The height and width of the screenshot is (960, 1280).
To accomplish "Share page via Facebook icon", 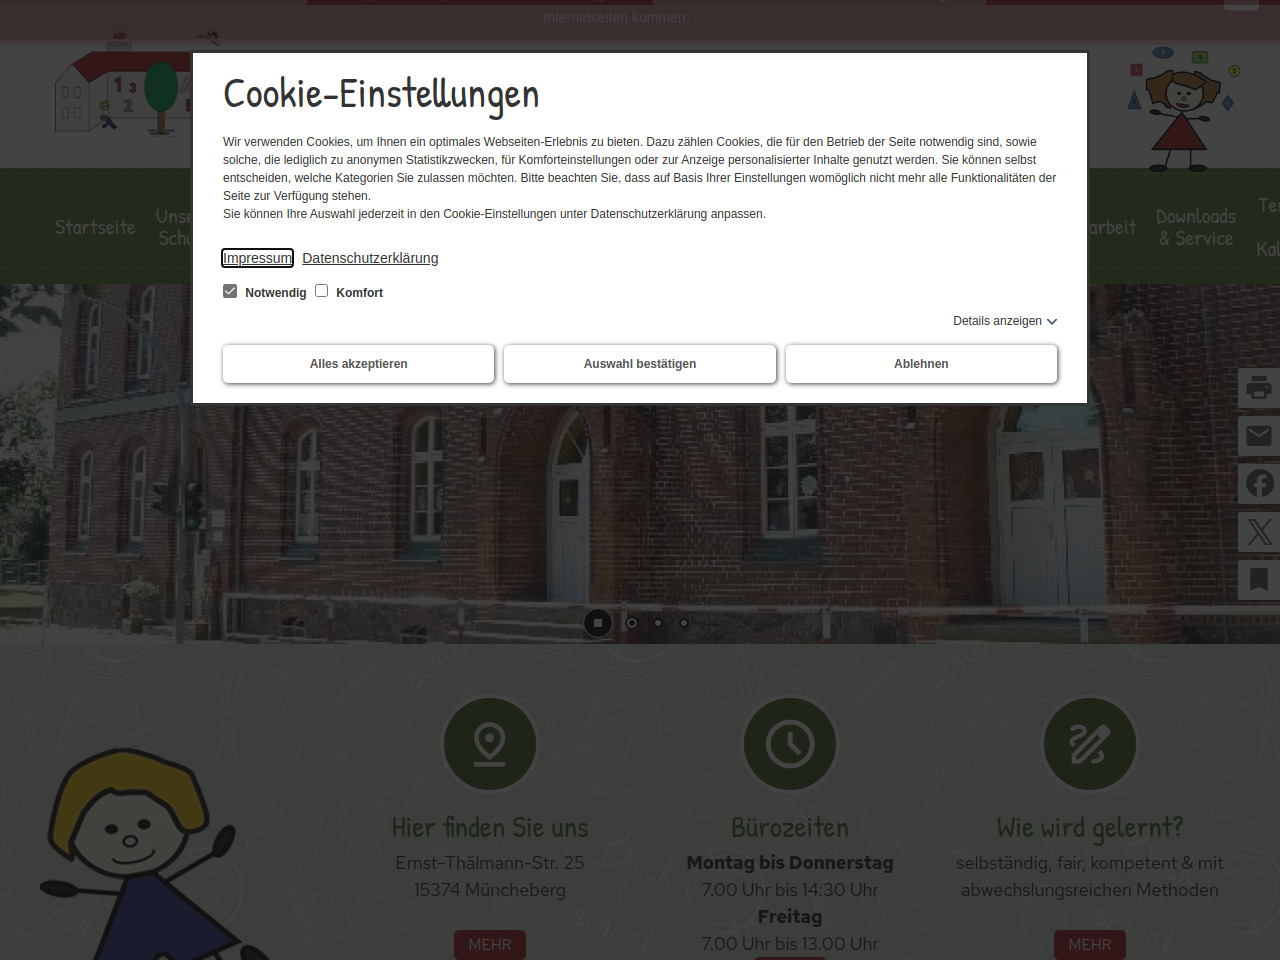I will 1259,484.
